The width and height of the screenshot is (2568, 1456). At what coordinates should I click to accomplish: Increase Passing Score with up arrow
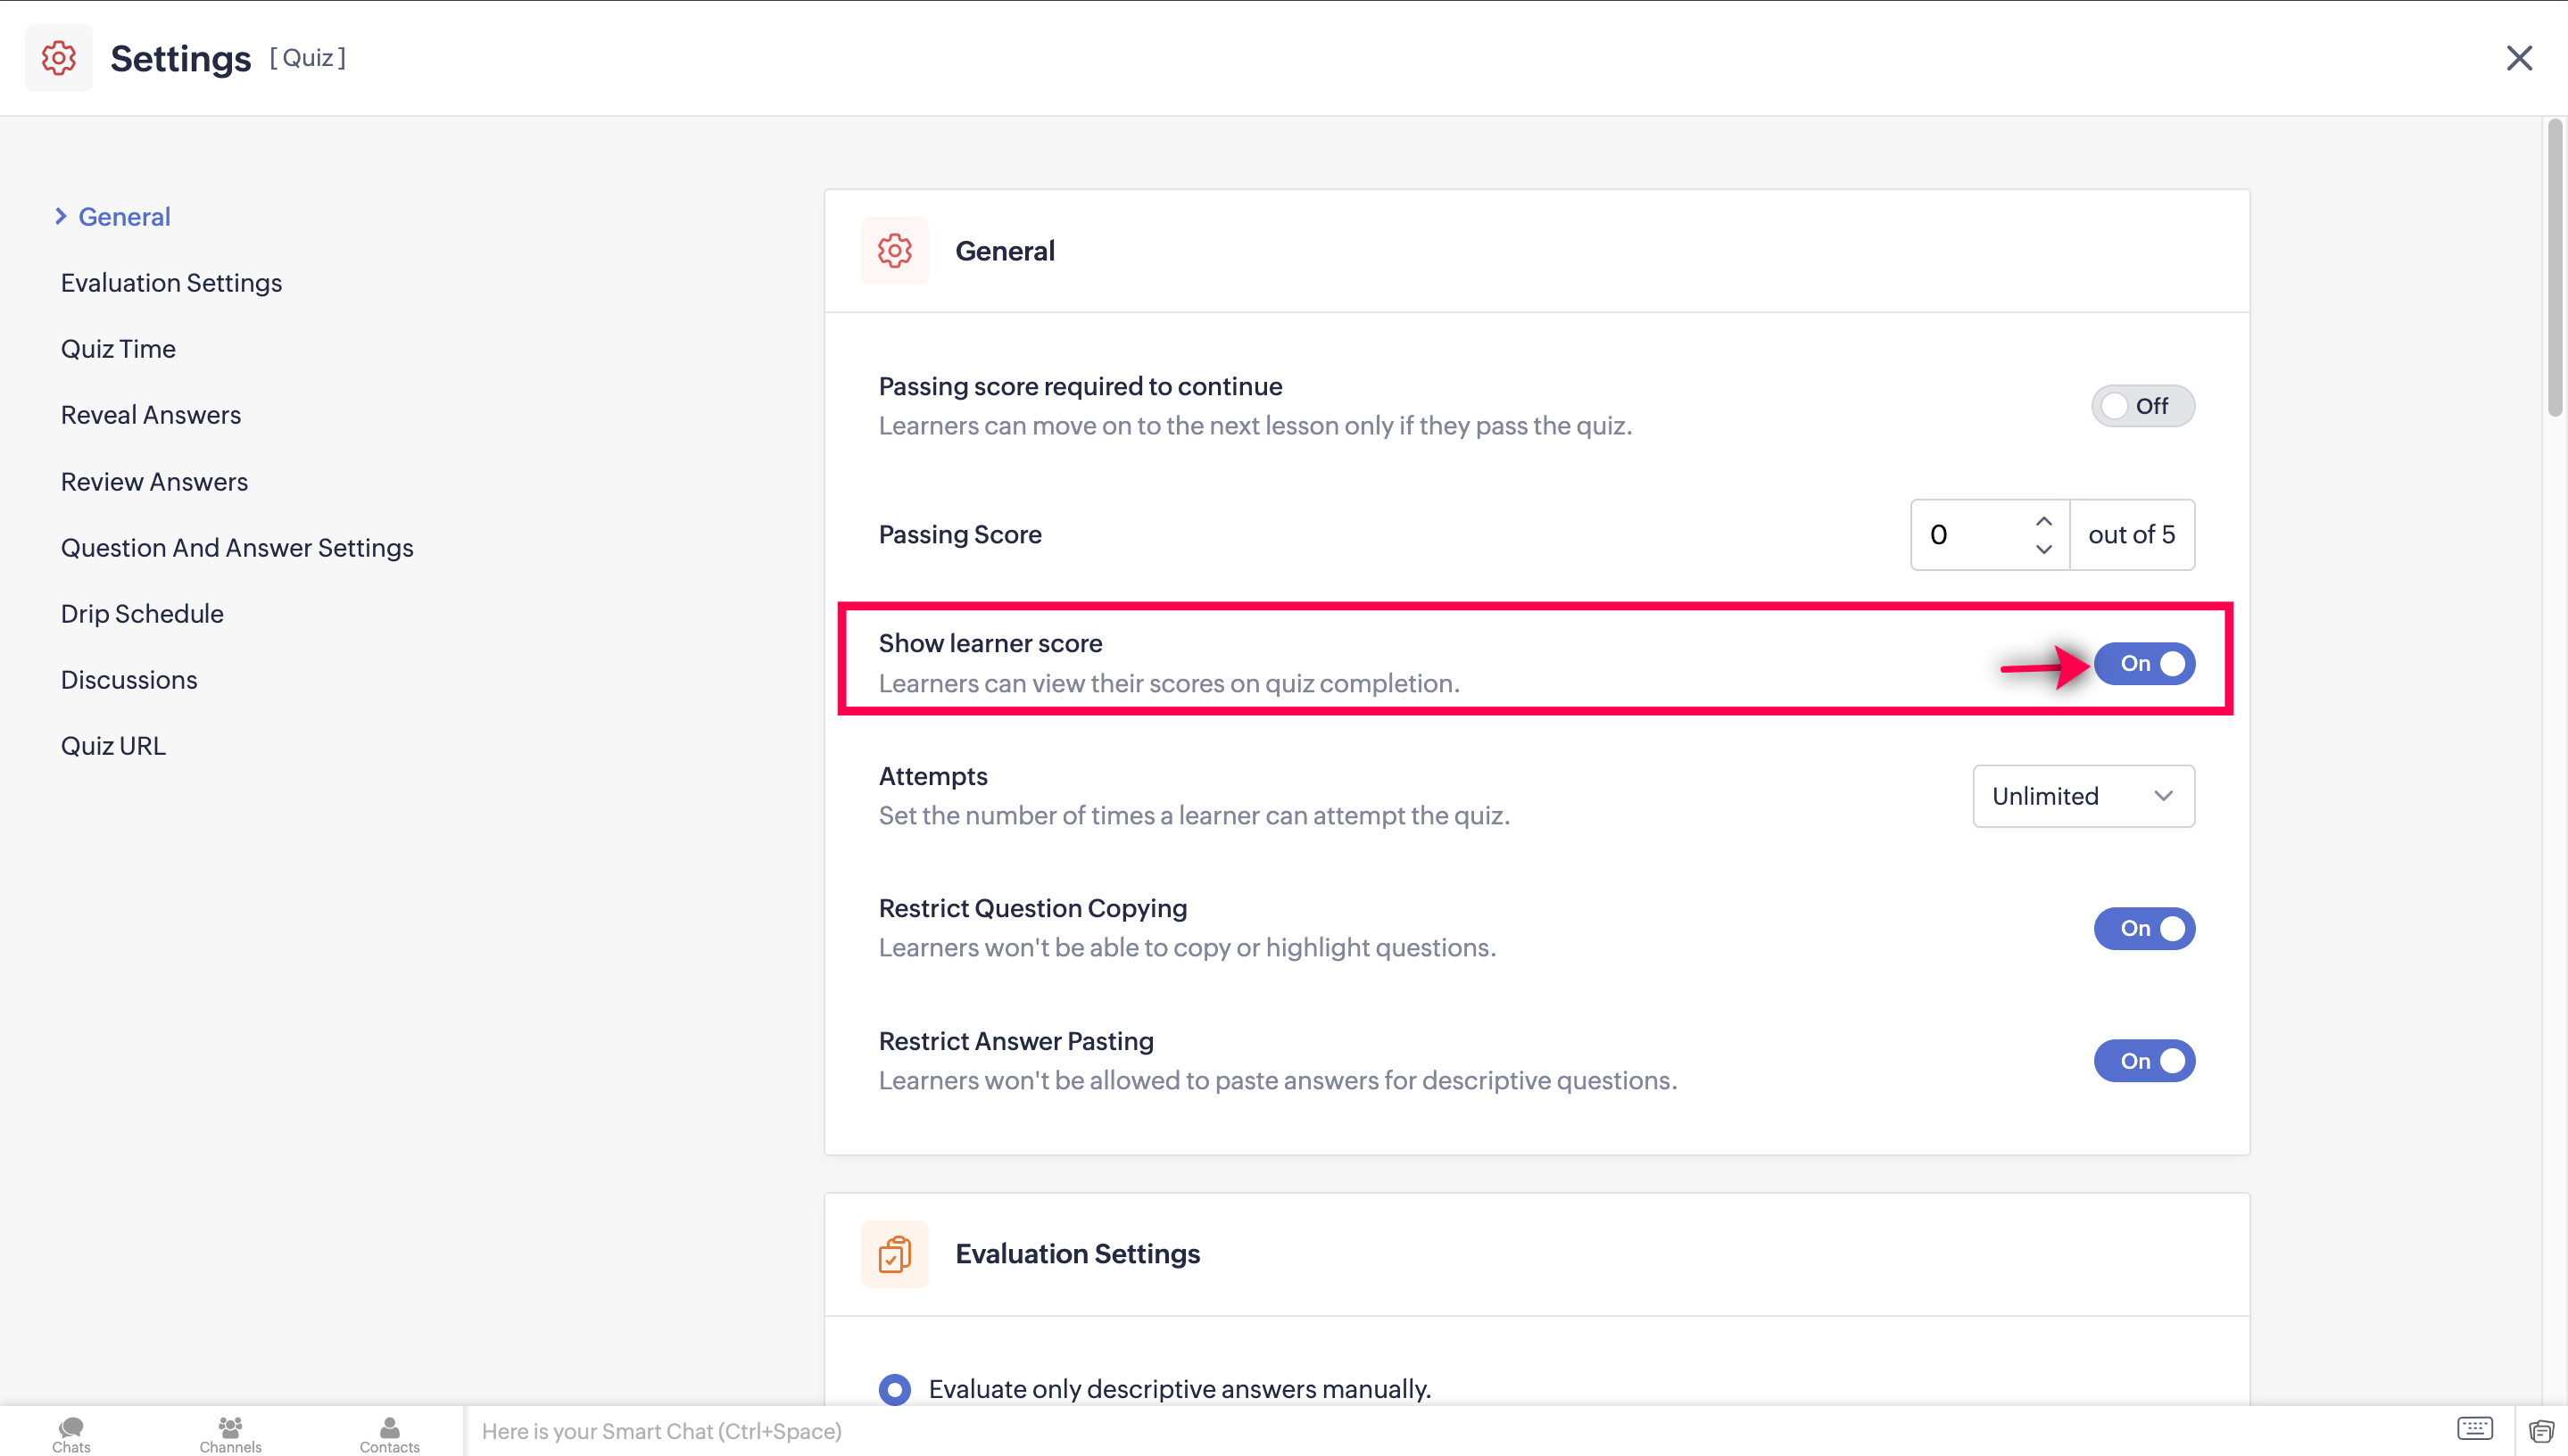point(2043,522)
